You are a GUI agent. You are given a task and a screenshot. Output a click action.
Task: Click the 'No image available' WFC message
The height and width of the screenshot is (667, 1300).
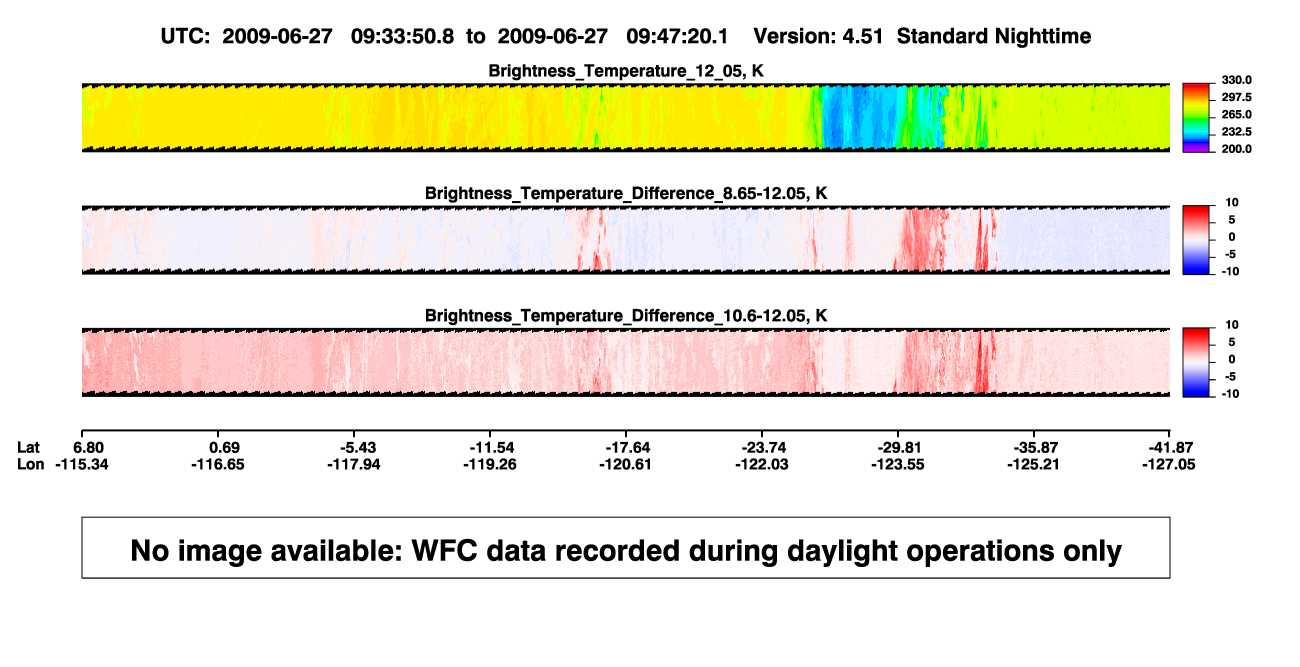point(626,549)
